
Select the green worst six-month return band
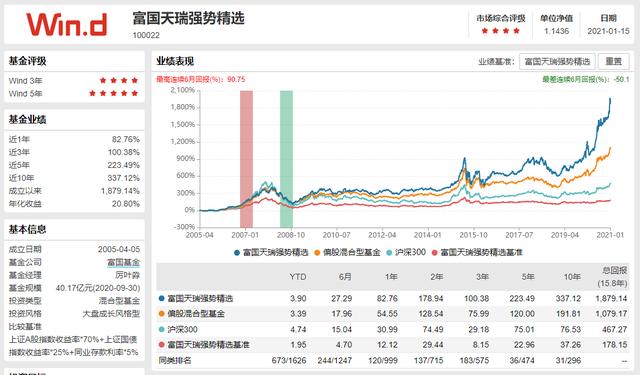tap(286, 159)
